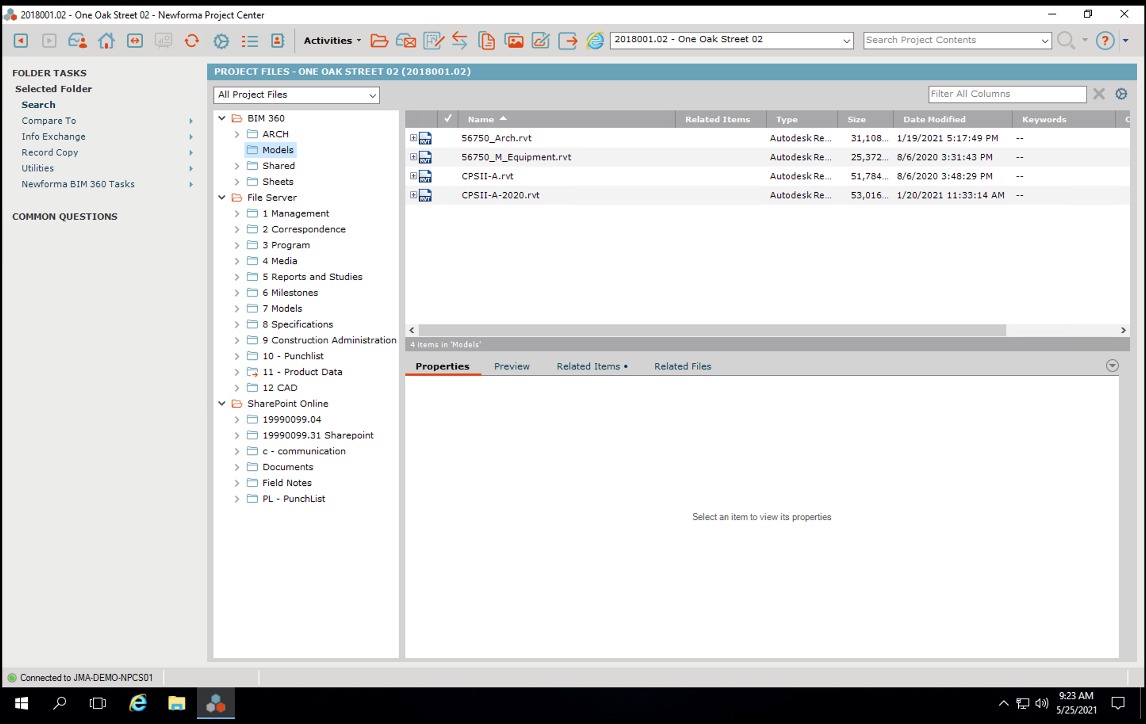Open the project selector combo box
The height and width of the screenshot is (724, 1146).
pos(732,40)
